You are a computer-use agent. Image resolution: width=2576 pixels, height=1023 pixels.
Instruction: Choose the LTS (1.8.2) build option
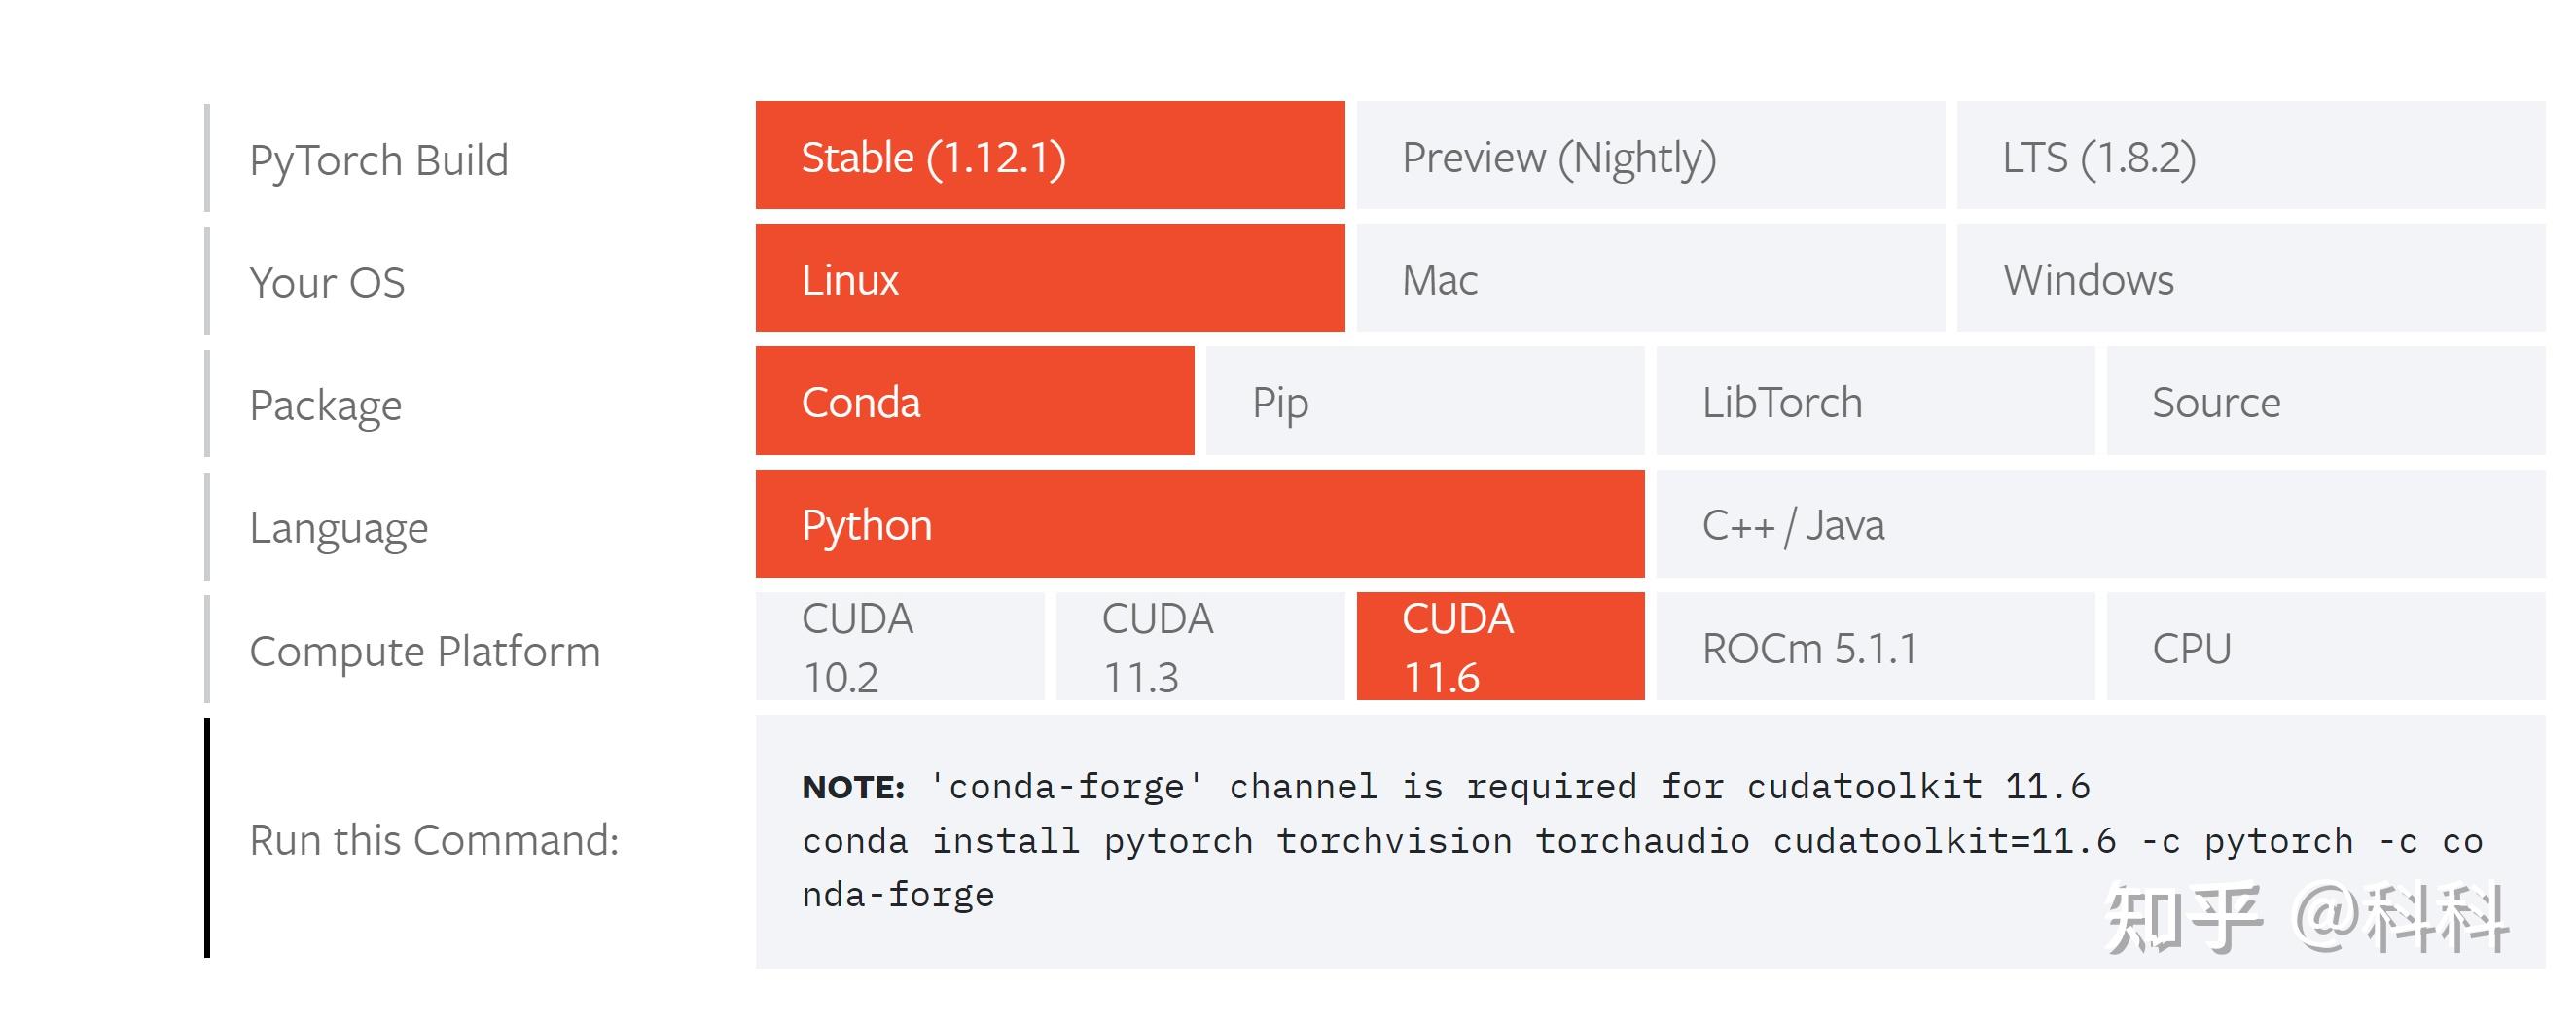2100,158
